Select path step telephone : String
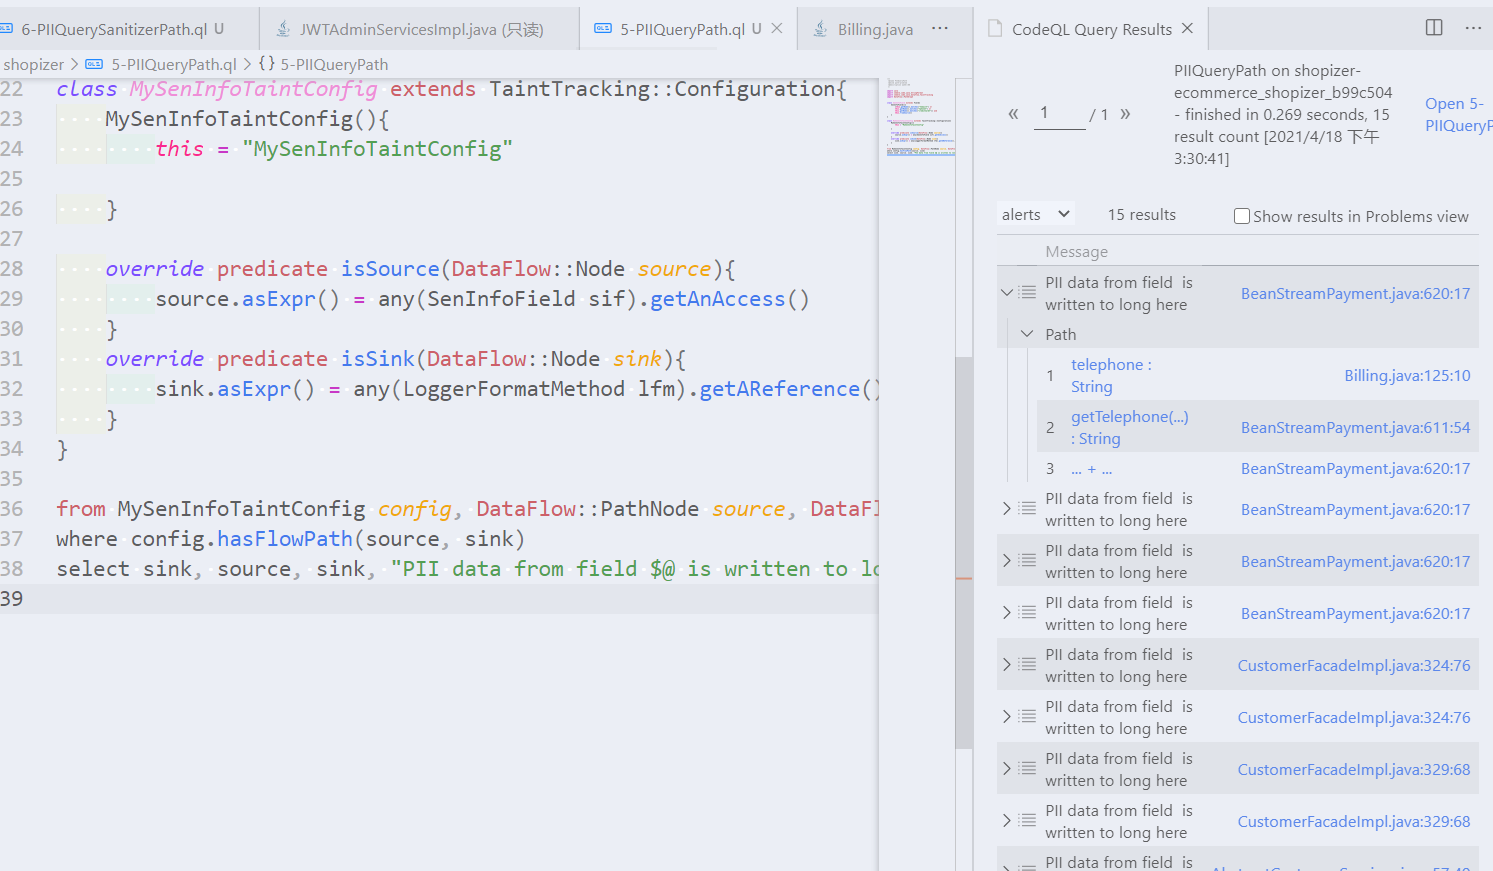Viewport: 1493px width, 871px height. point(1111,376)
